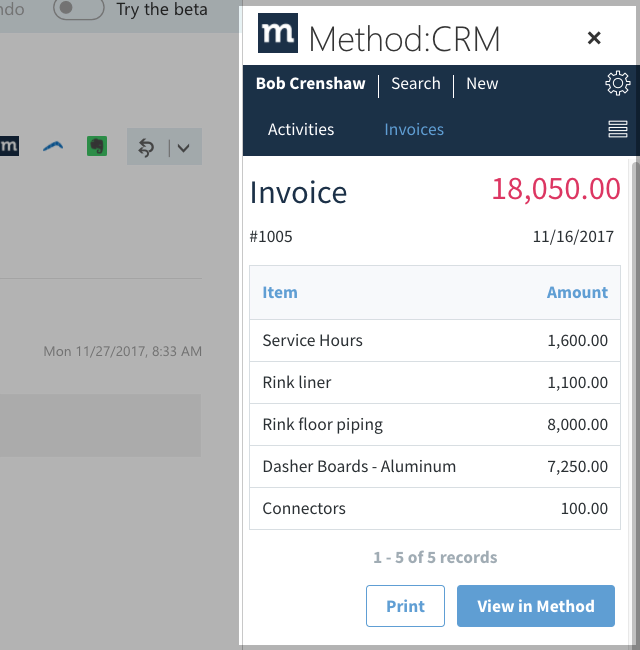Screen dimensions: 640x650
Task: Click the View in Method button
Action: [536, 606]
